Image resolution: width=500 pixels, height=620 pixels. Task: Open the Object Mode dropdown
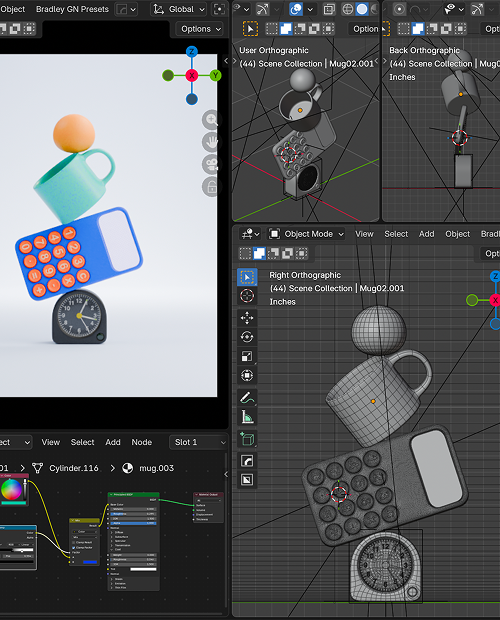[306, 234]
